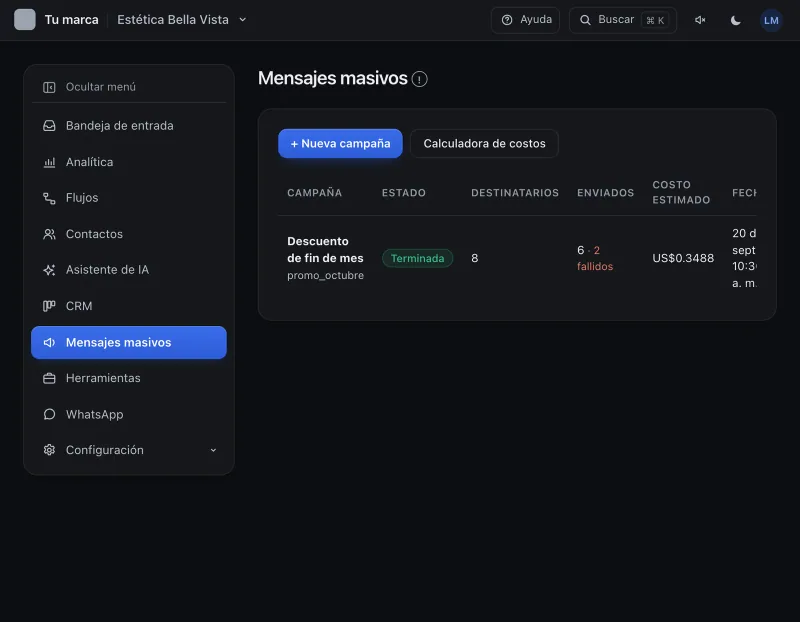Click the Mensajes masivos megaphone icon
800x622 pixels.
pyautogui.click(x=49, y=342)
